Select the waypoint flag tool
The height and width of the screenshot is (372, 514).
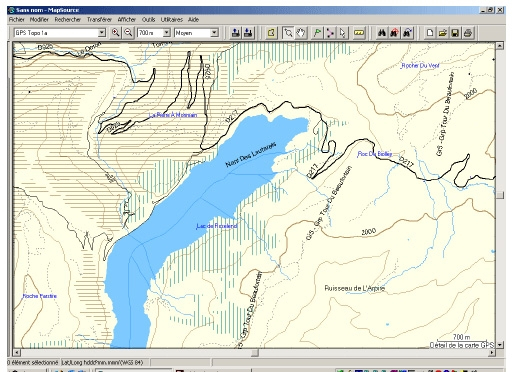(x=317, y=33)
